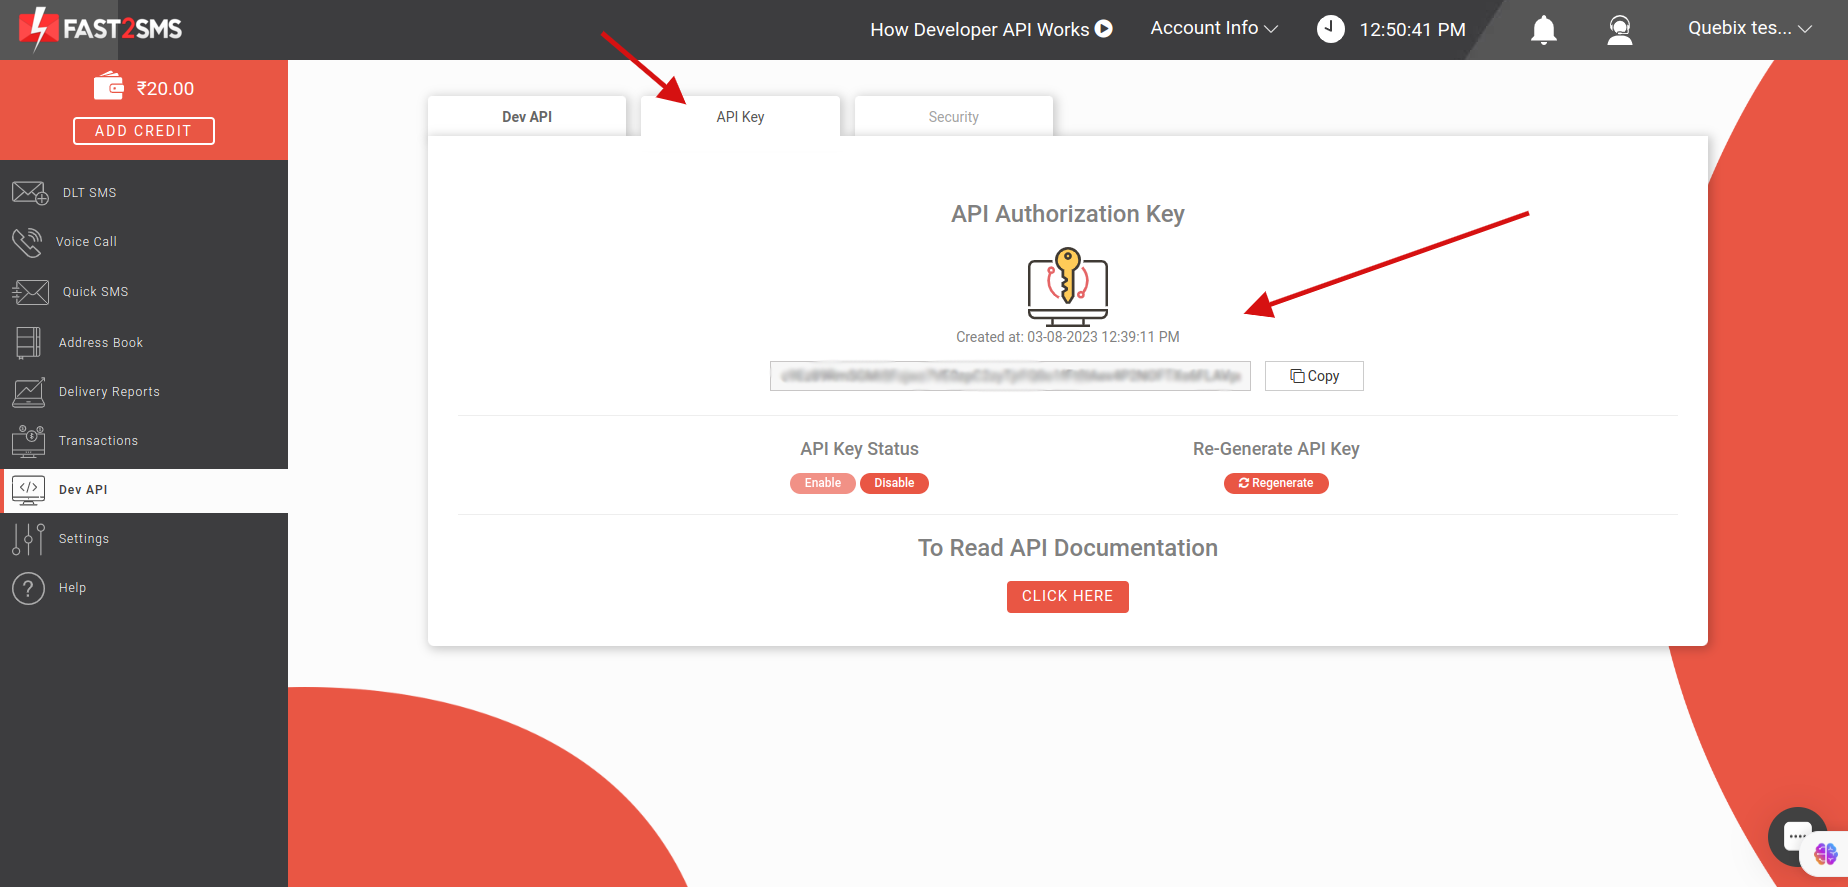Click the Quick SMS envelope icon
Image resolution: width=1848 pixels, height=887 pixels.
30,292
